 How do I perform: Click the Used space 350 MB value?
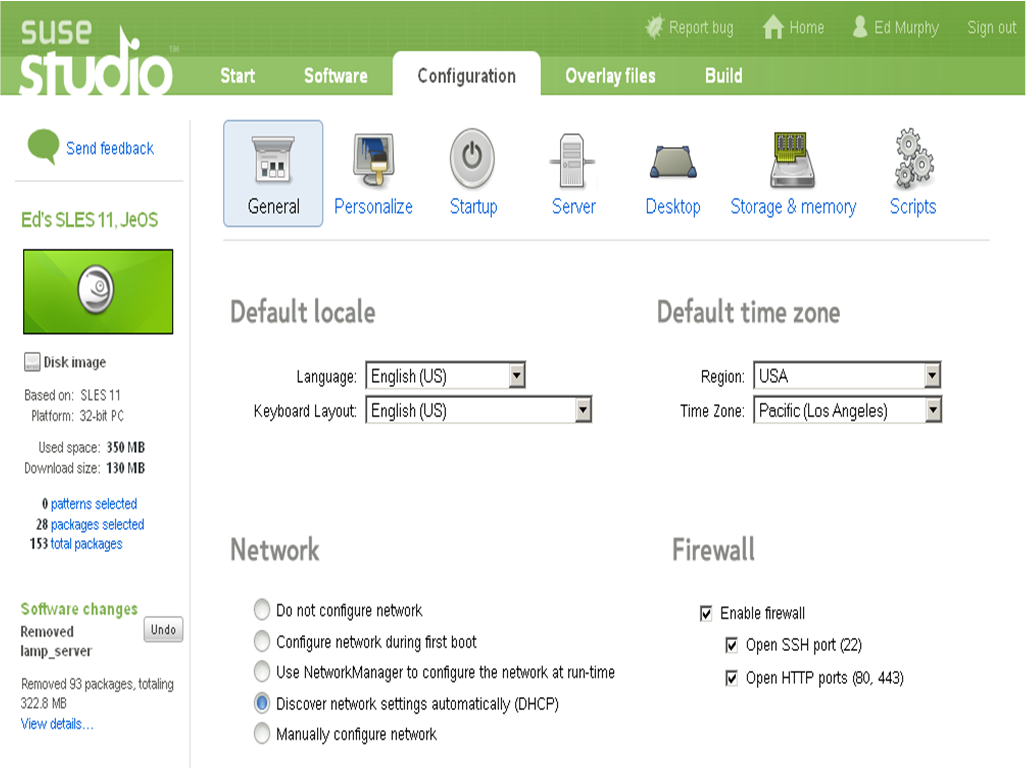click(x=126, y=447)
